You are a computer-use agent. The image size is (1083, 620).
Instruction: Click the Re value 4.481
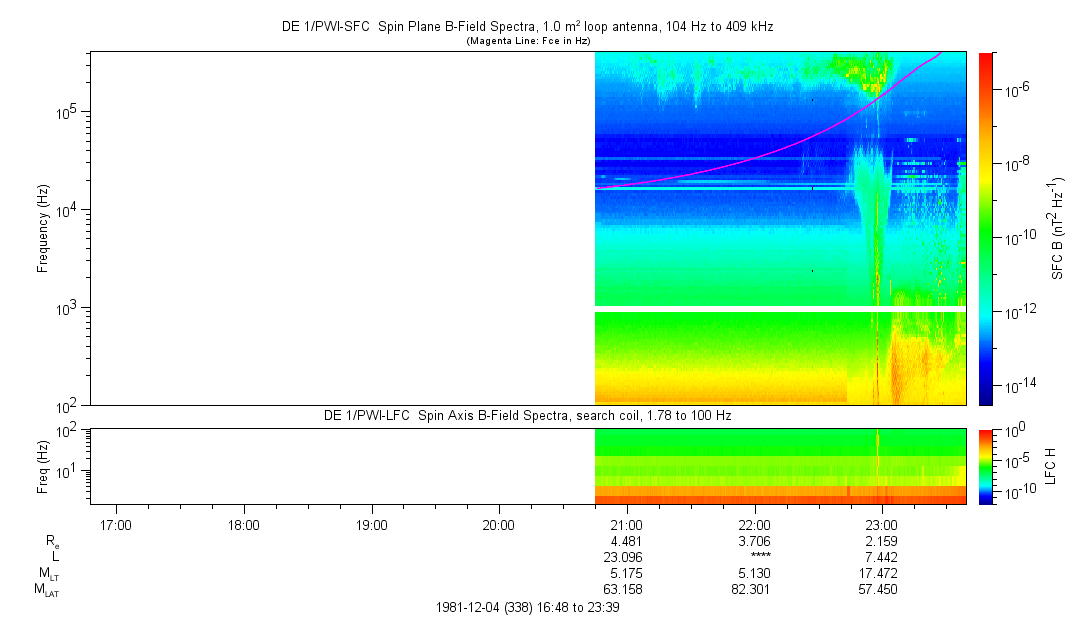[626, 542]
